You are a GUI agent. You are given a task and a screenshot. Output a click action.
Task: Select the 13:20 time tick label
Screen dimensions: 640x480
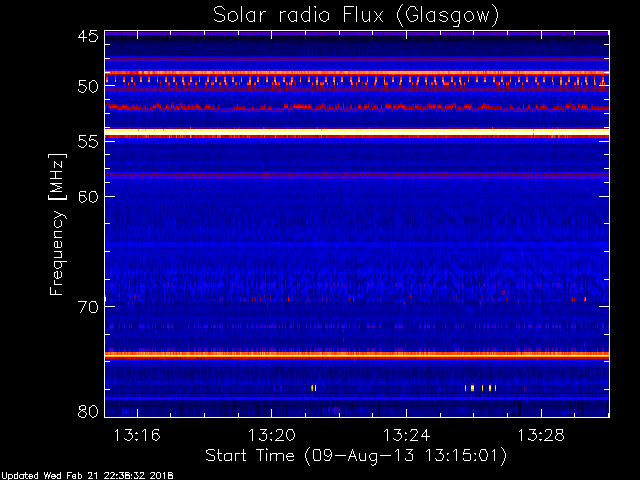(x=271, y=436)
